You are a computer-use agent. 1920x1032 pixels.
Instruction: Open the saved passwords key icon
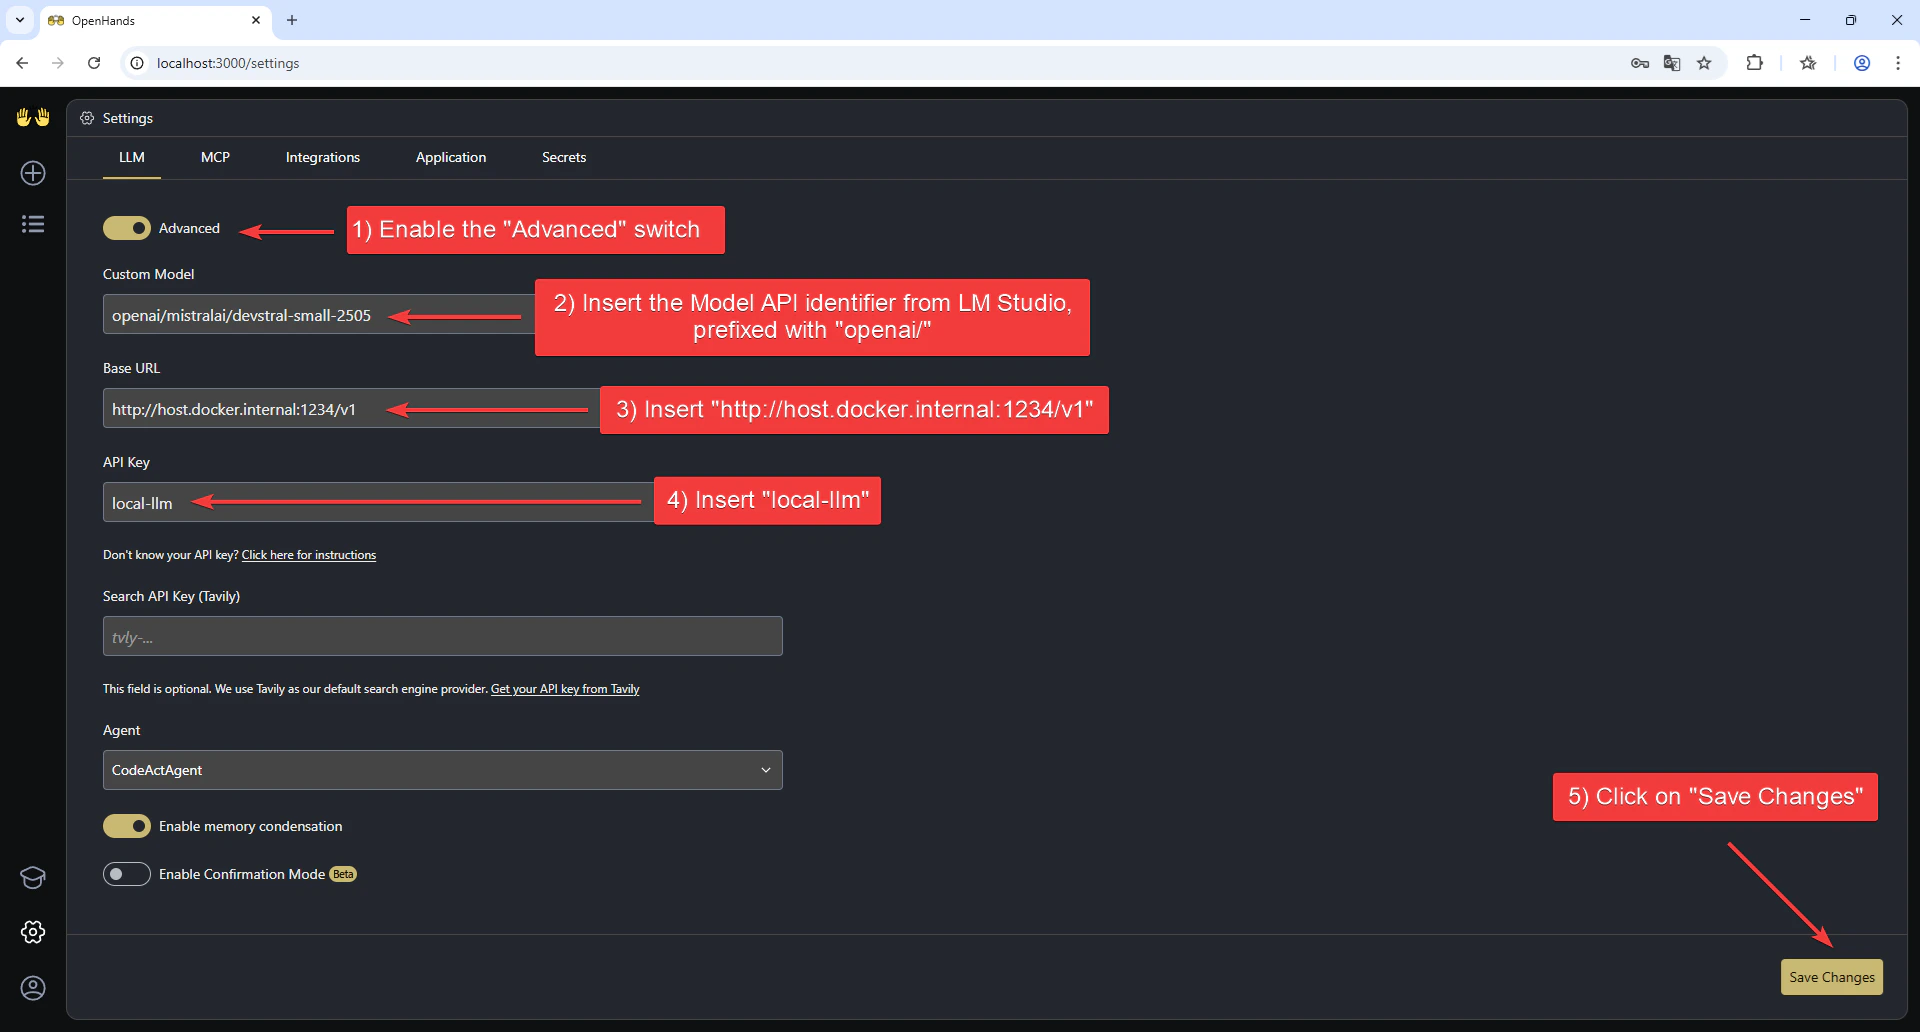tap(1640, 63)
